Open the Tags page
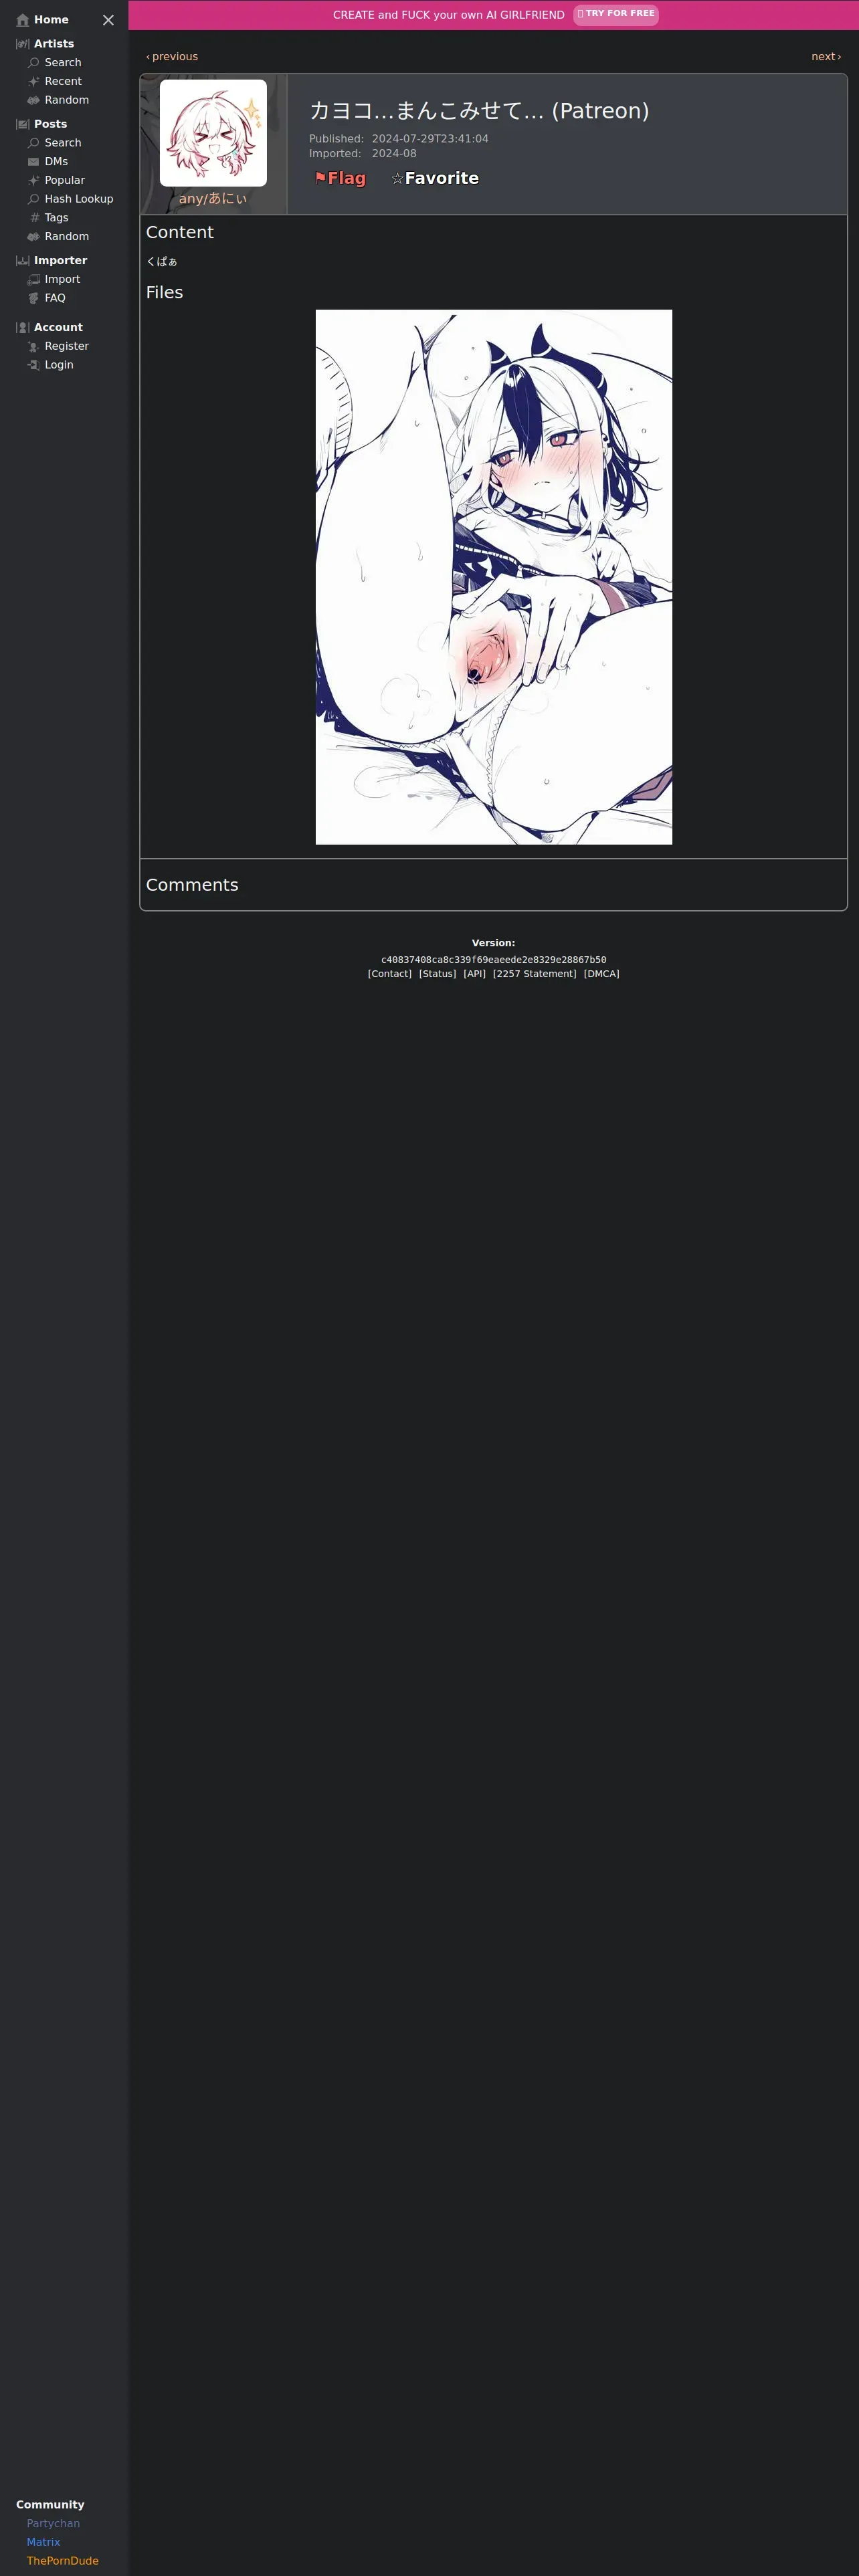The height and width of the screenshot is (2576, 859). click(57, 218)
